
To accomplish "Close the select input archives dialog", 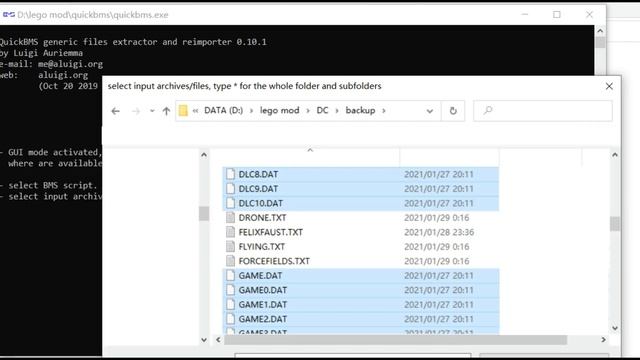I will (x=609, y=86).
